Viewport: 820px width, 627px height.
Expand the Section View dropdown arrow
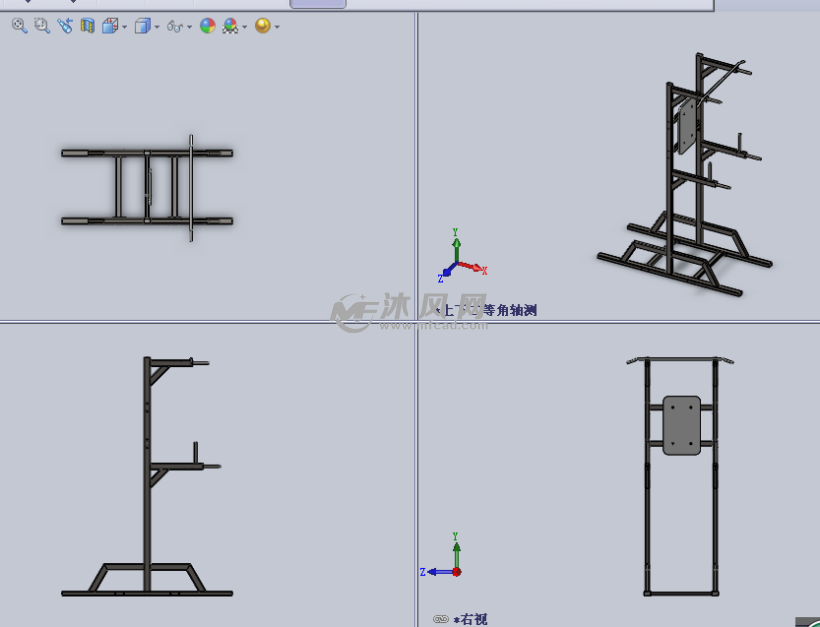click(x=123, y=26)
